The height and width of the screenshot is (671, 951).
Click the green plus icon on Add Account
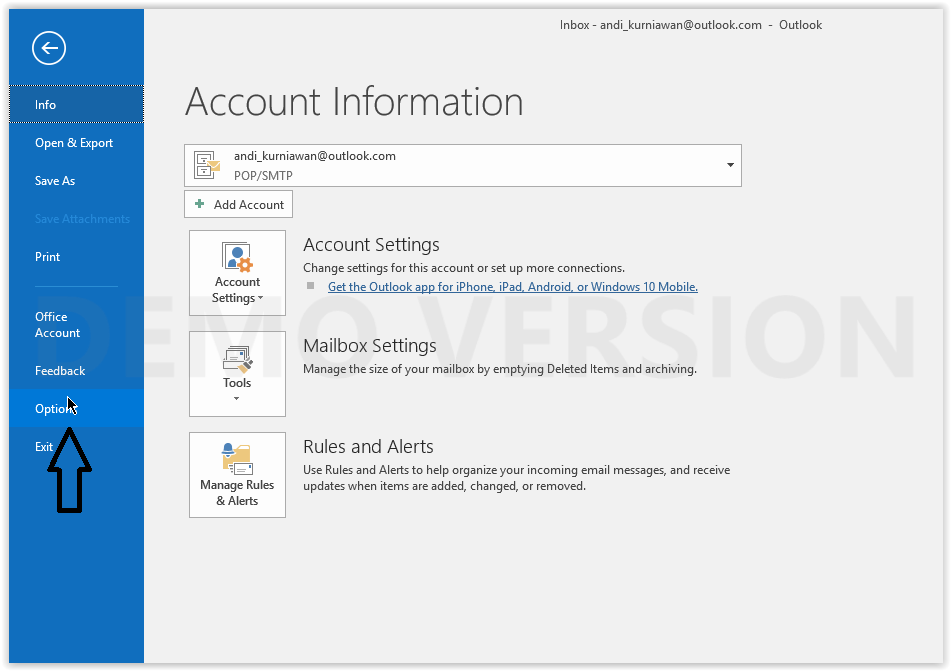click(x=200, y=204)
